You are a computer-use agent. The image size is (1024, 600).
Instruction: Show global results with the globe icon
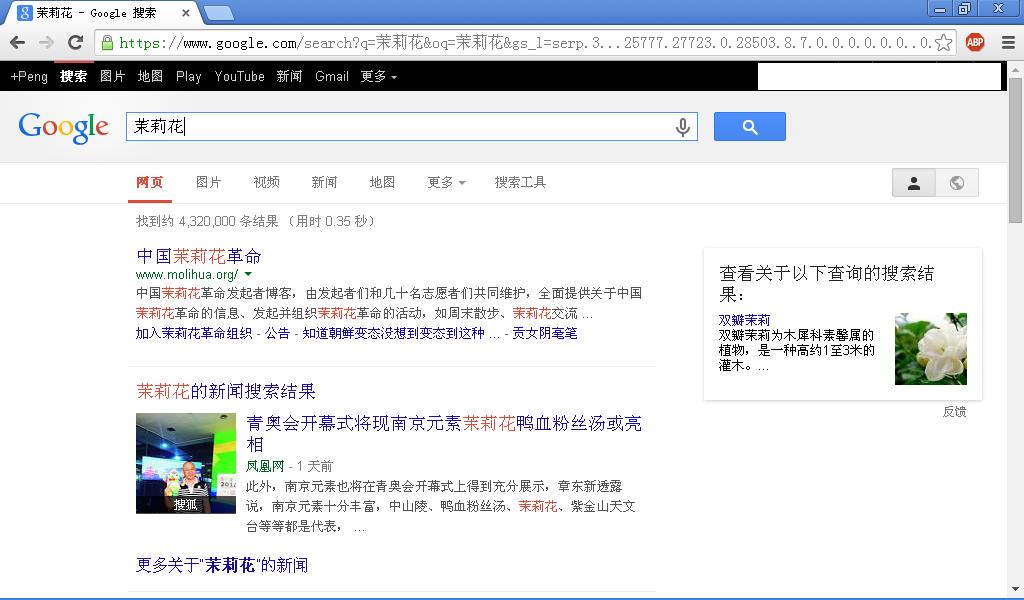[x=957, y=183]
